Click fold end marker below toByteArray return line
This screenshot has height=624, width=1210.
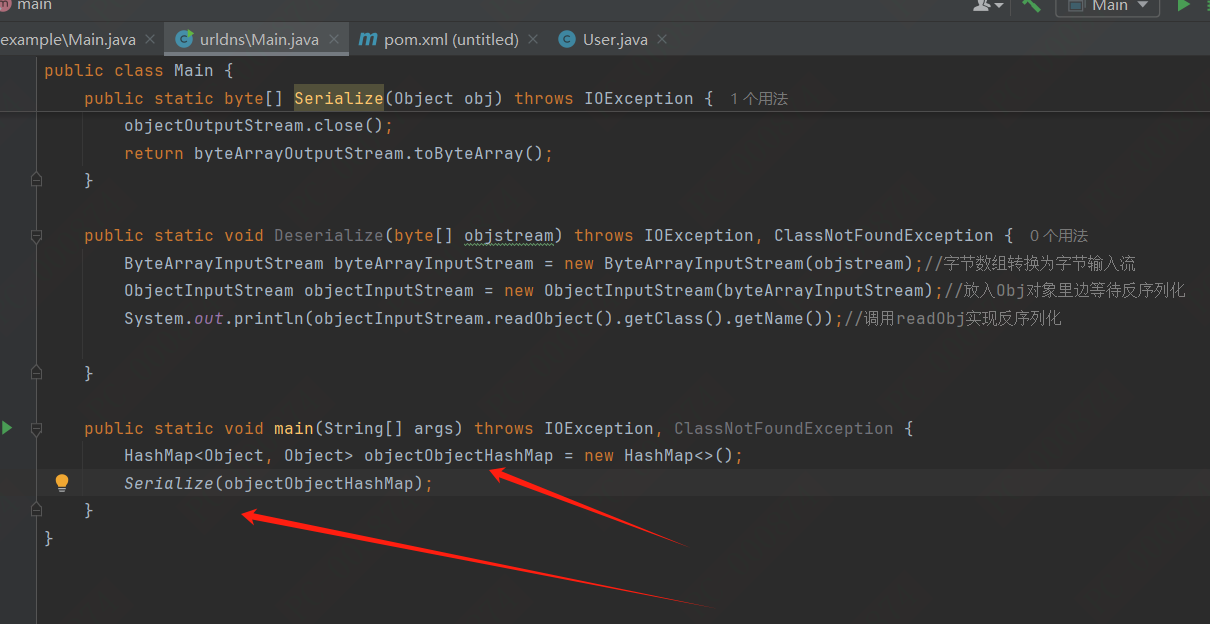click(x=37, y=180)
